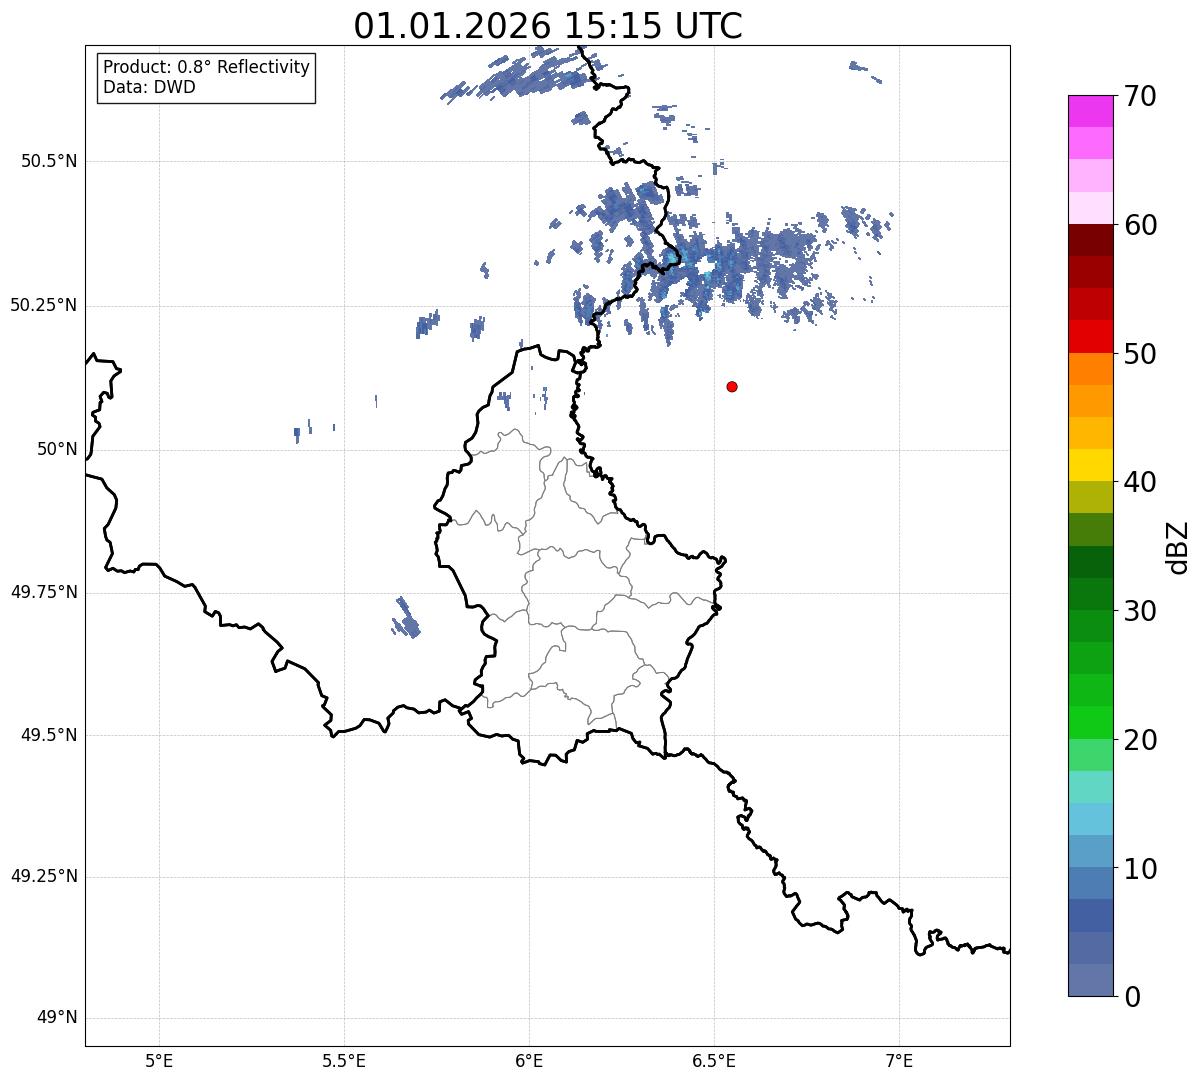The width and height of the screenshot is (1202, 1081).
Task: Click the title "01.01.2026 15:15 UTC"
Action: (x=548, y=26)
